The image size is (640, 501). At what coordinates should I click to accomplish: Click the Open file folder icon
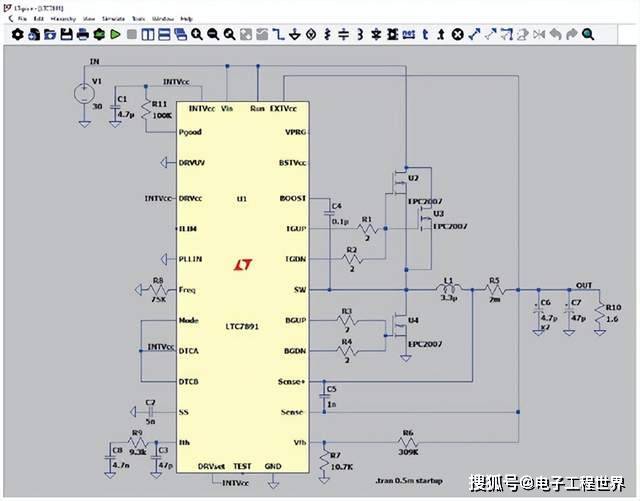coord(50,34)
